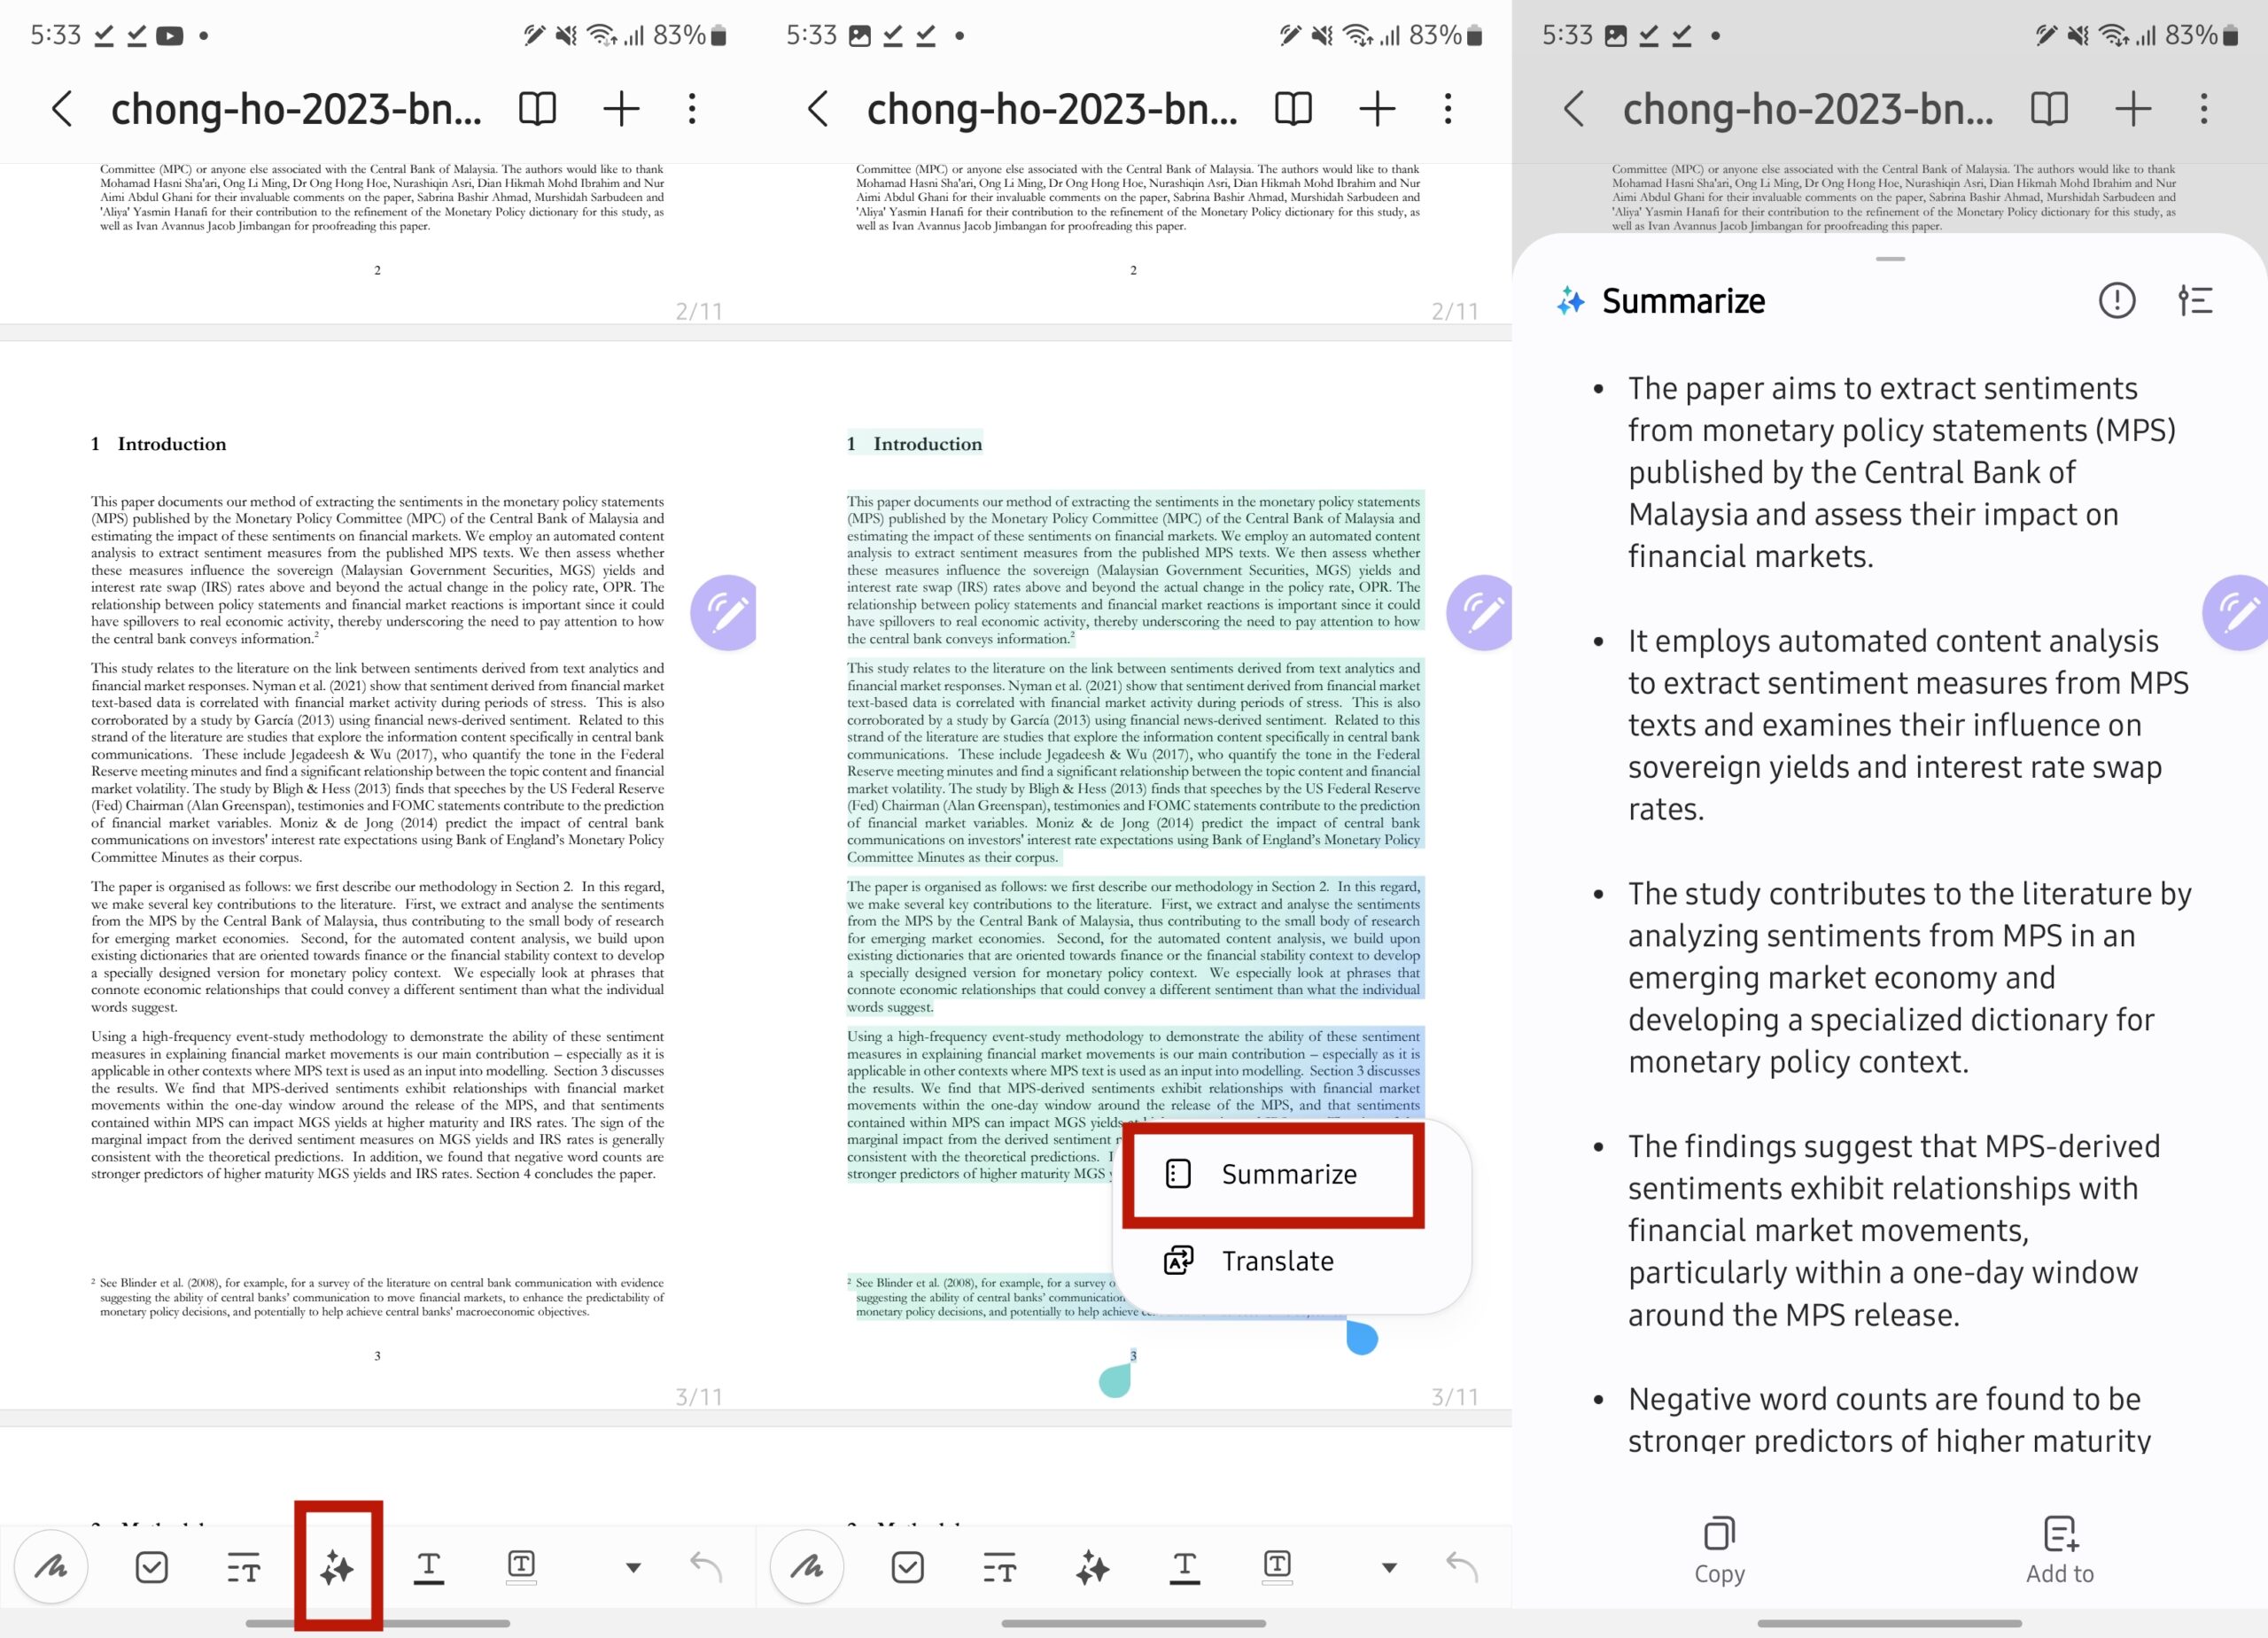Viewport: 2268px width, 1638px height.
Task: Tap the checkbox to-do icon in left screen toolbar
Action: point(151,1567)
